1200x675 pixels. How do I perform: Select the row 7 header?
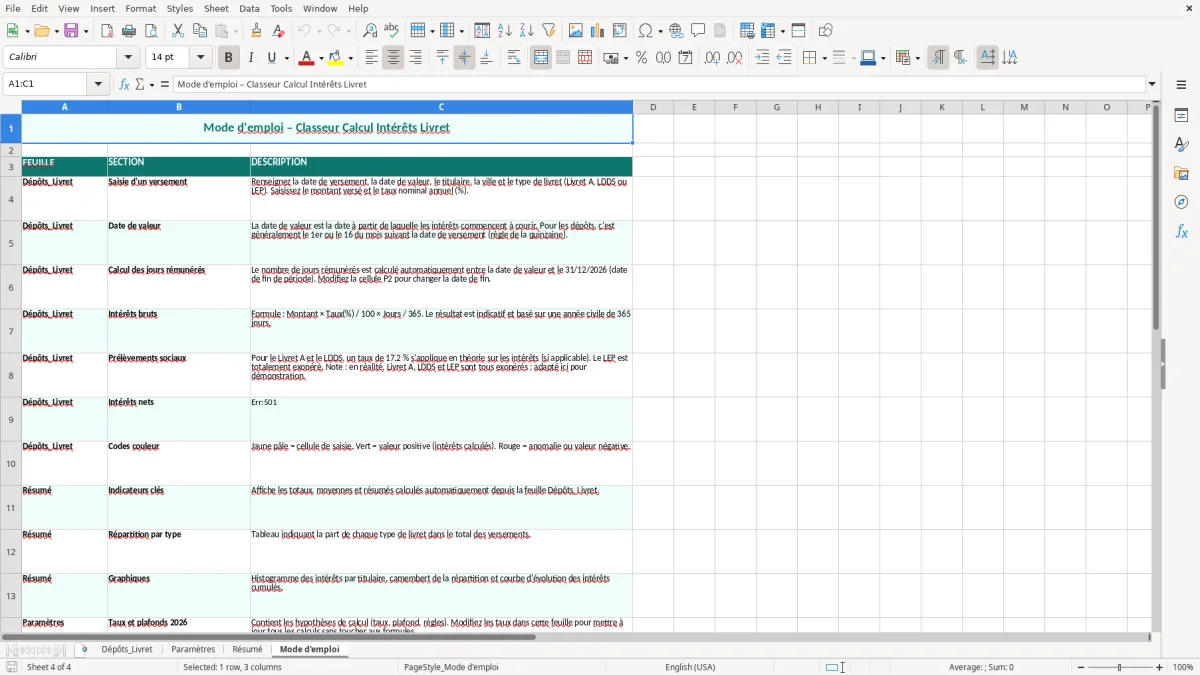coord(11,331)
